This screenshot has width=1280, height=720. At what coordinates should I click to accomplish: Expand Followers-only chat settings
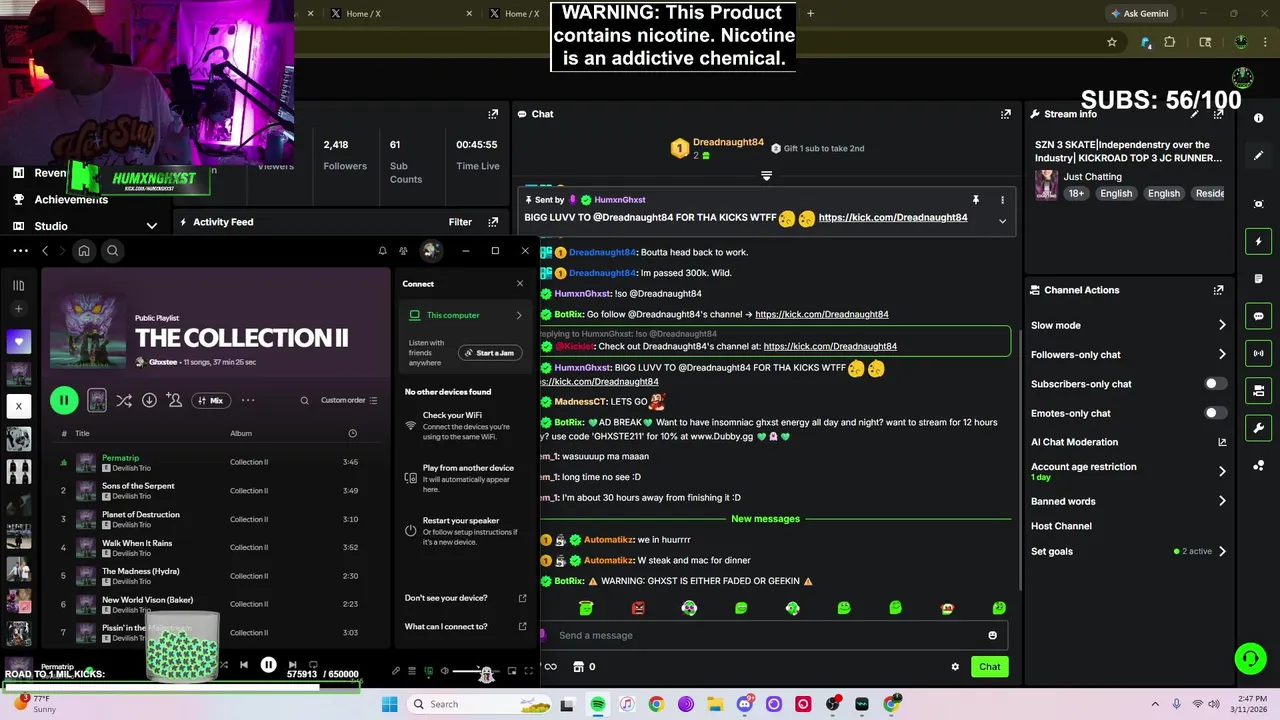(x=1128, y=354)
